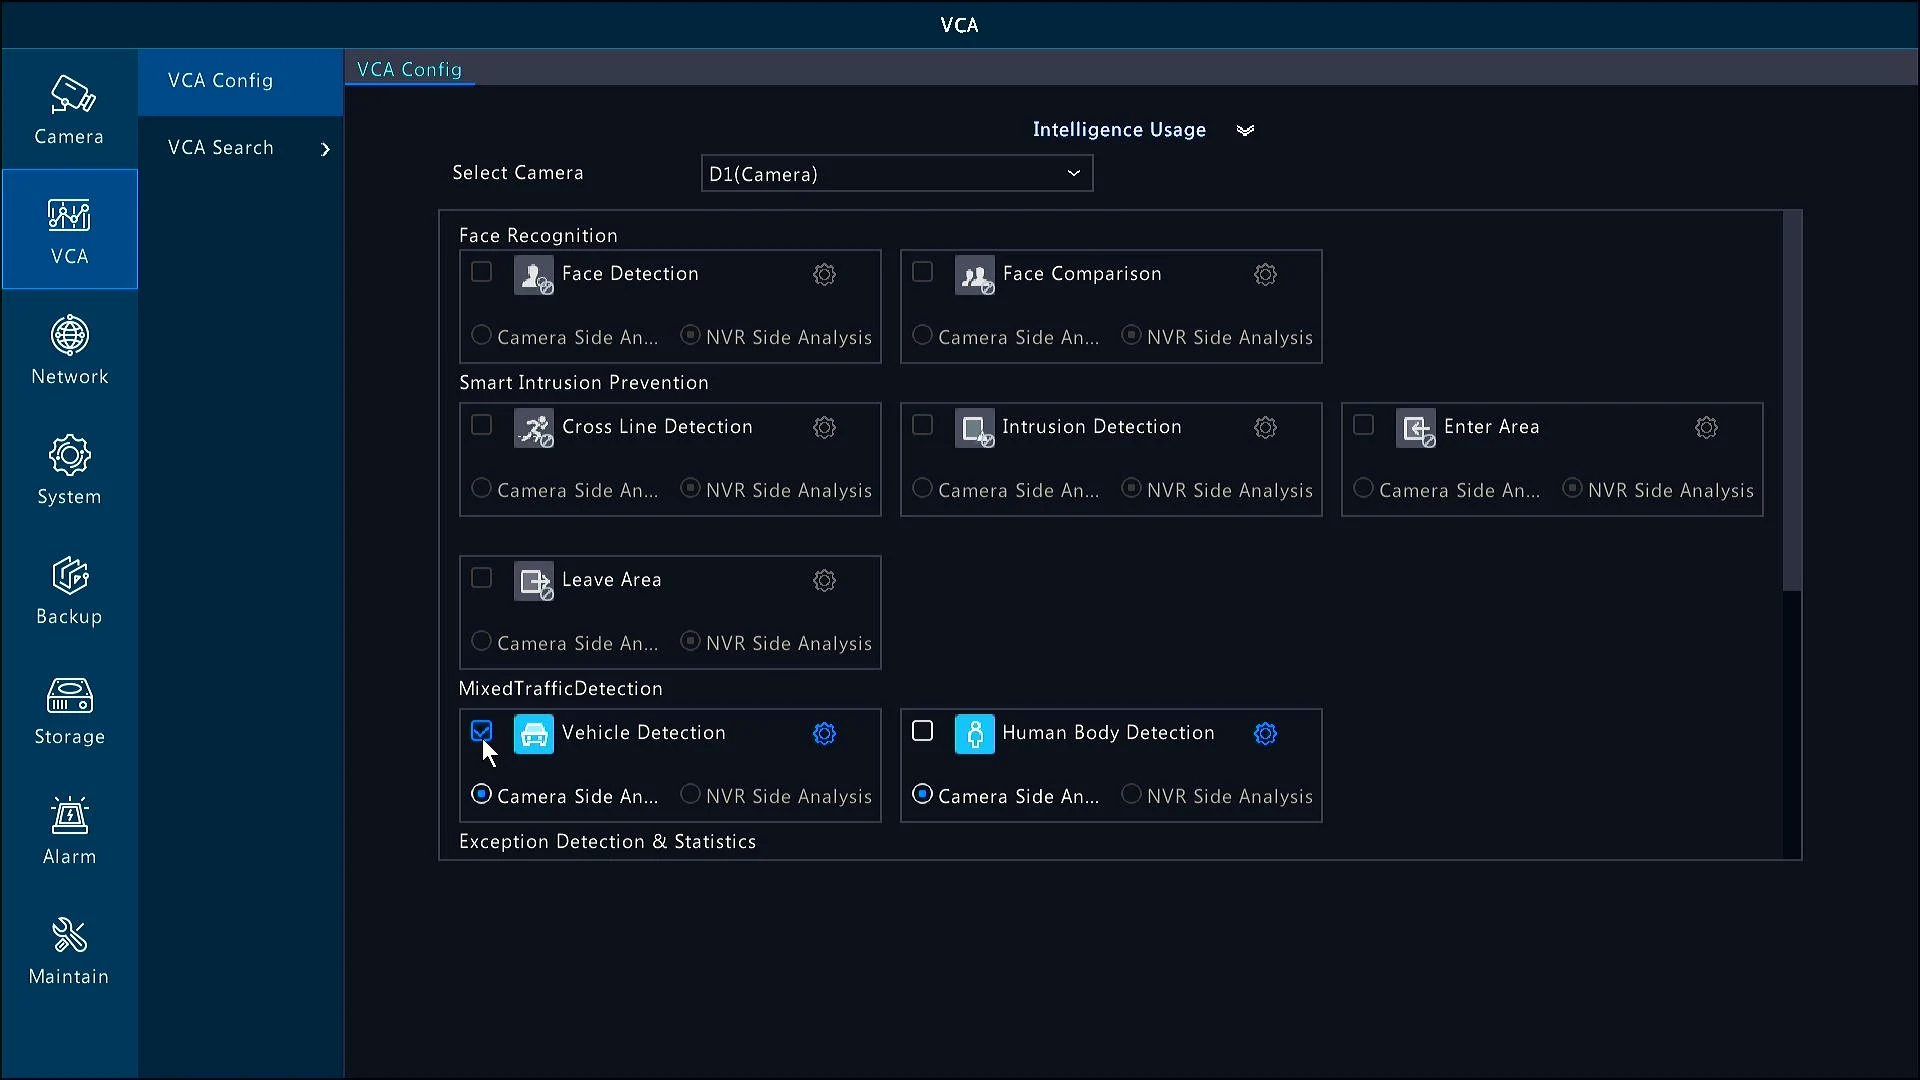Click the VCA Config tab
Image resolution: width=1920 pixels, height=1080 pixels.
[410, 69]
